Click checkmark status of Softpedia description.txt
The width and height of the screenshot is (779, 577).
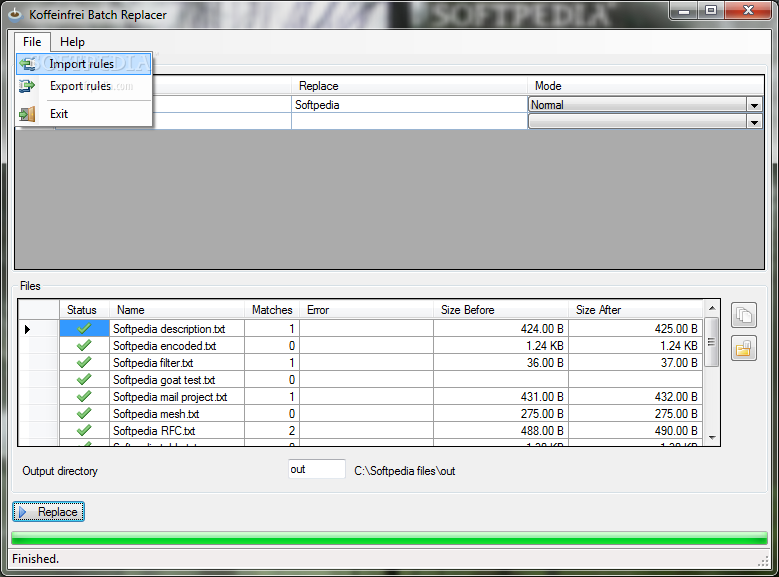click(84, 329)
